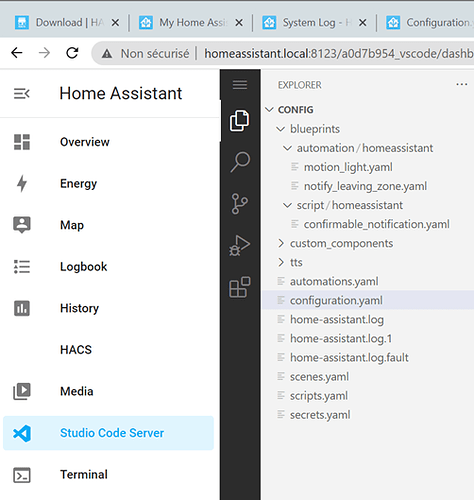
Task: Open the Search magnifier in activity bar
Action: pos(240,162)
